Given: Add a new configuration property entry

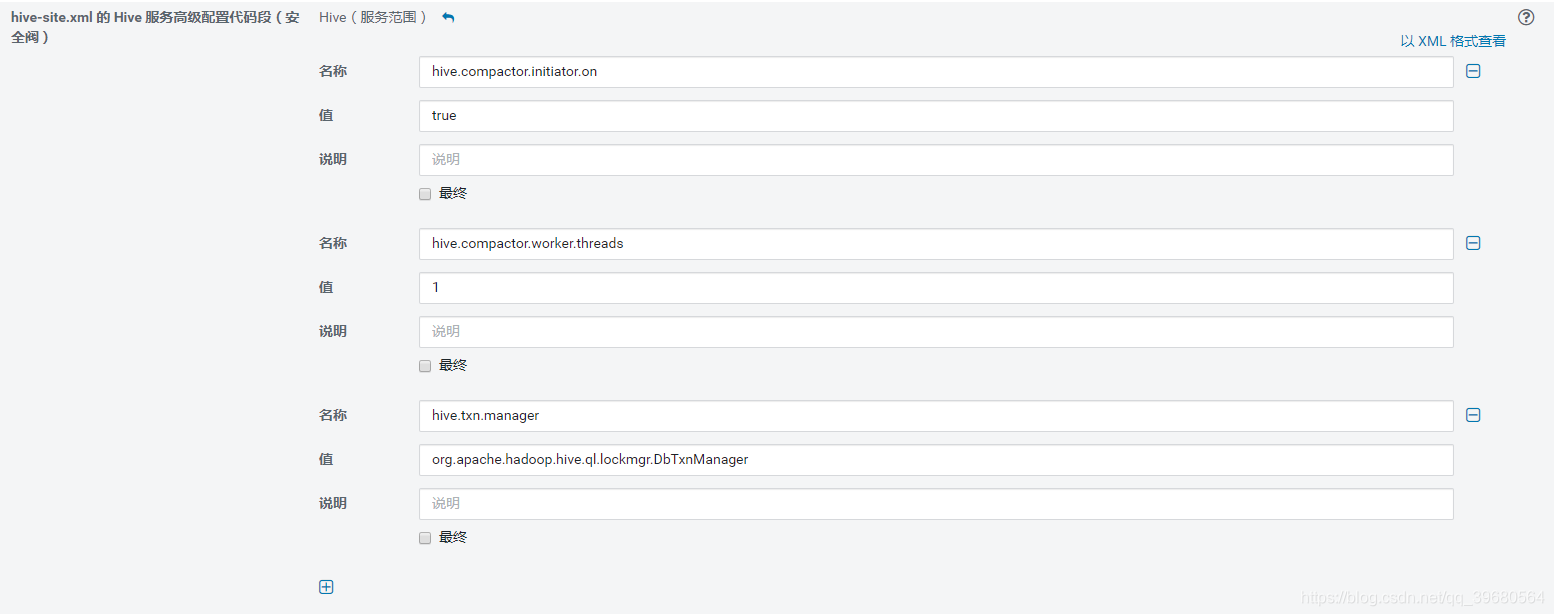Looking at the screenshot, I should click(x=326, y=587).
